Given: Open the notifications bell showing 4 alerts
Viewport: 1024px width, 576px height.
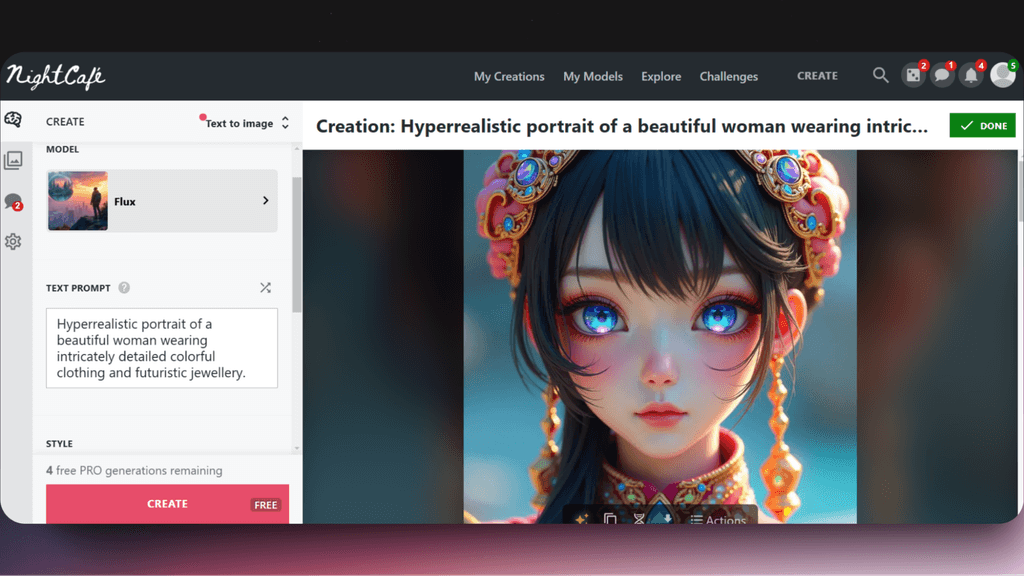Looking at the screenshot, I should (970, 75).
